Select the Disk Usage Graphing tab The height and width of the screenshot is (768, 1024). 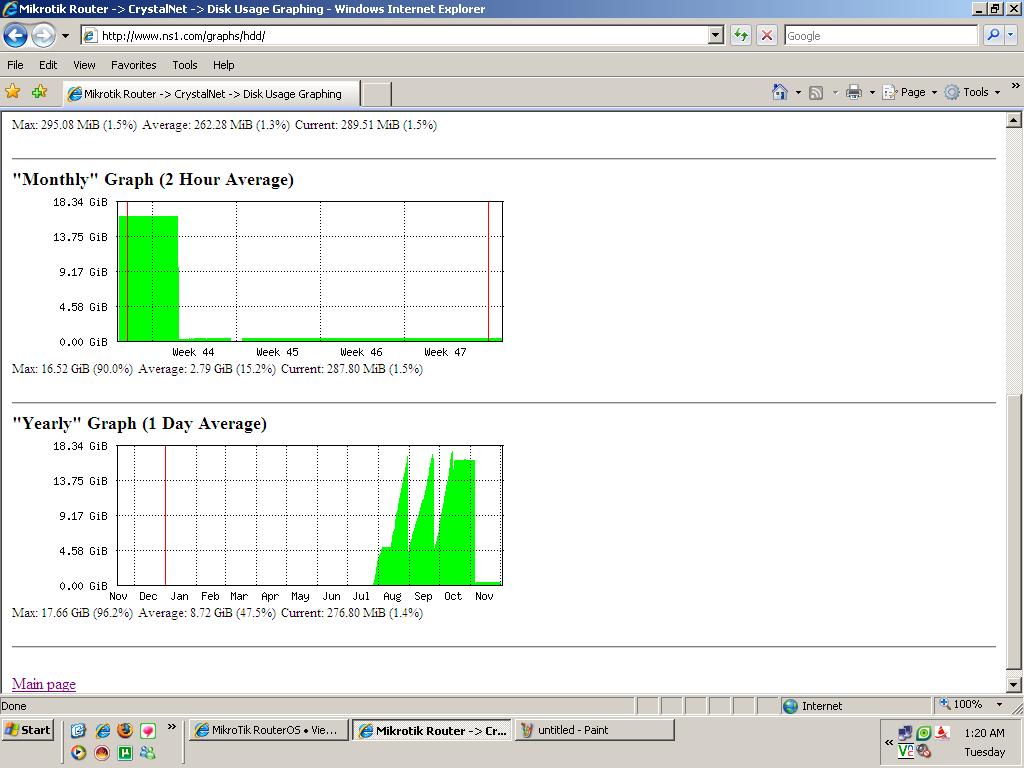(x=211, y=93)
